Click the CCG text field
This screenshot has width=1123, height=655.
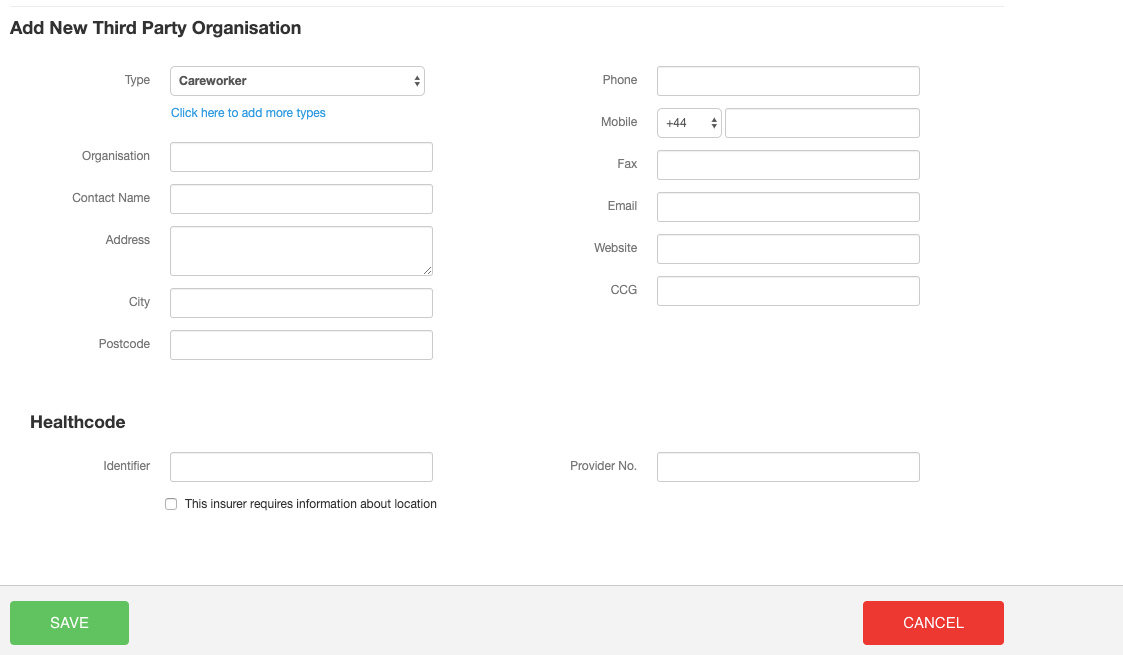point(788,291)
